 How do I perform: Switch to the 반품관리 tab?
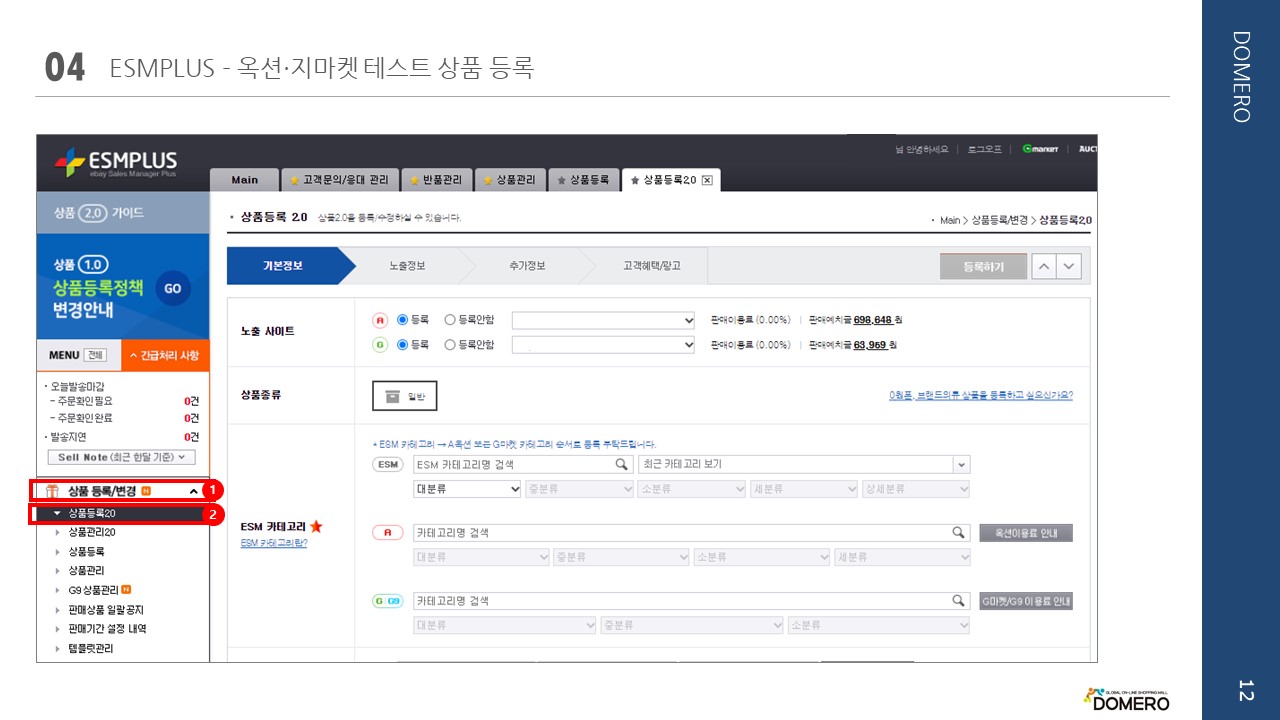437,180
